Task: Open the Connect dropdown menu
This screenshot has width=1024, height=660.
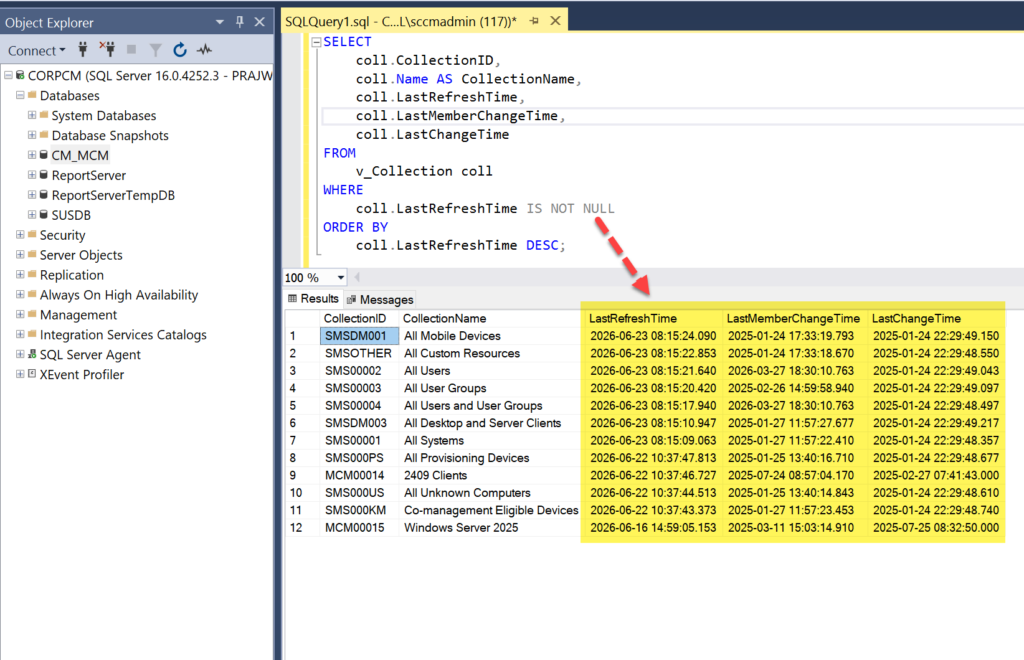Action: click(37, 50)
